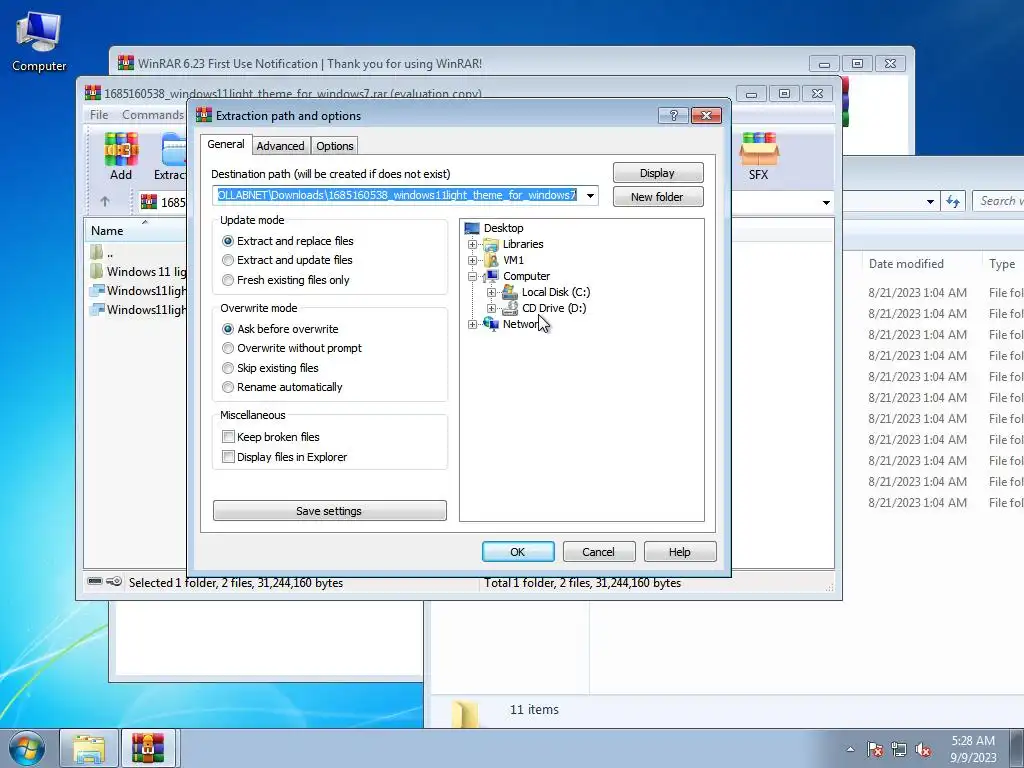This screenshot has height=768, width=1024.
Task: Click the Network icon in folder tree
Action: coord(490,324)
